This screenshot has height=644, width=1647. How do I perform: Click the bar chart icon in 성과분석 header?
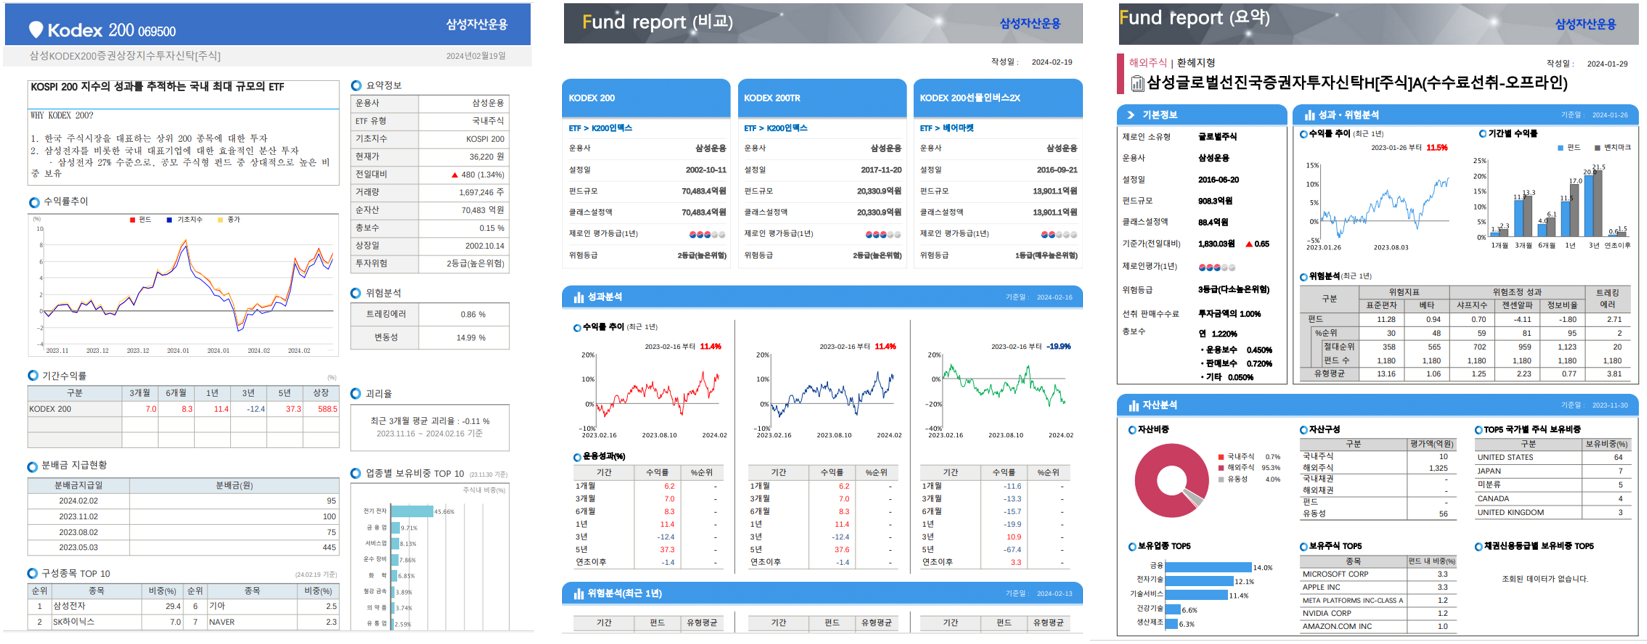(x=578, y=297)
